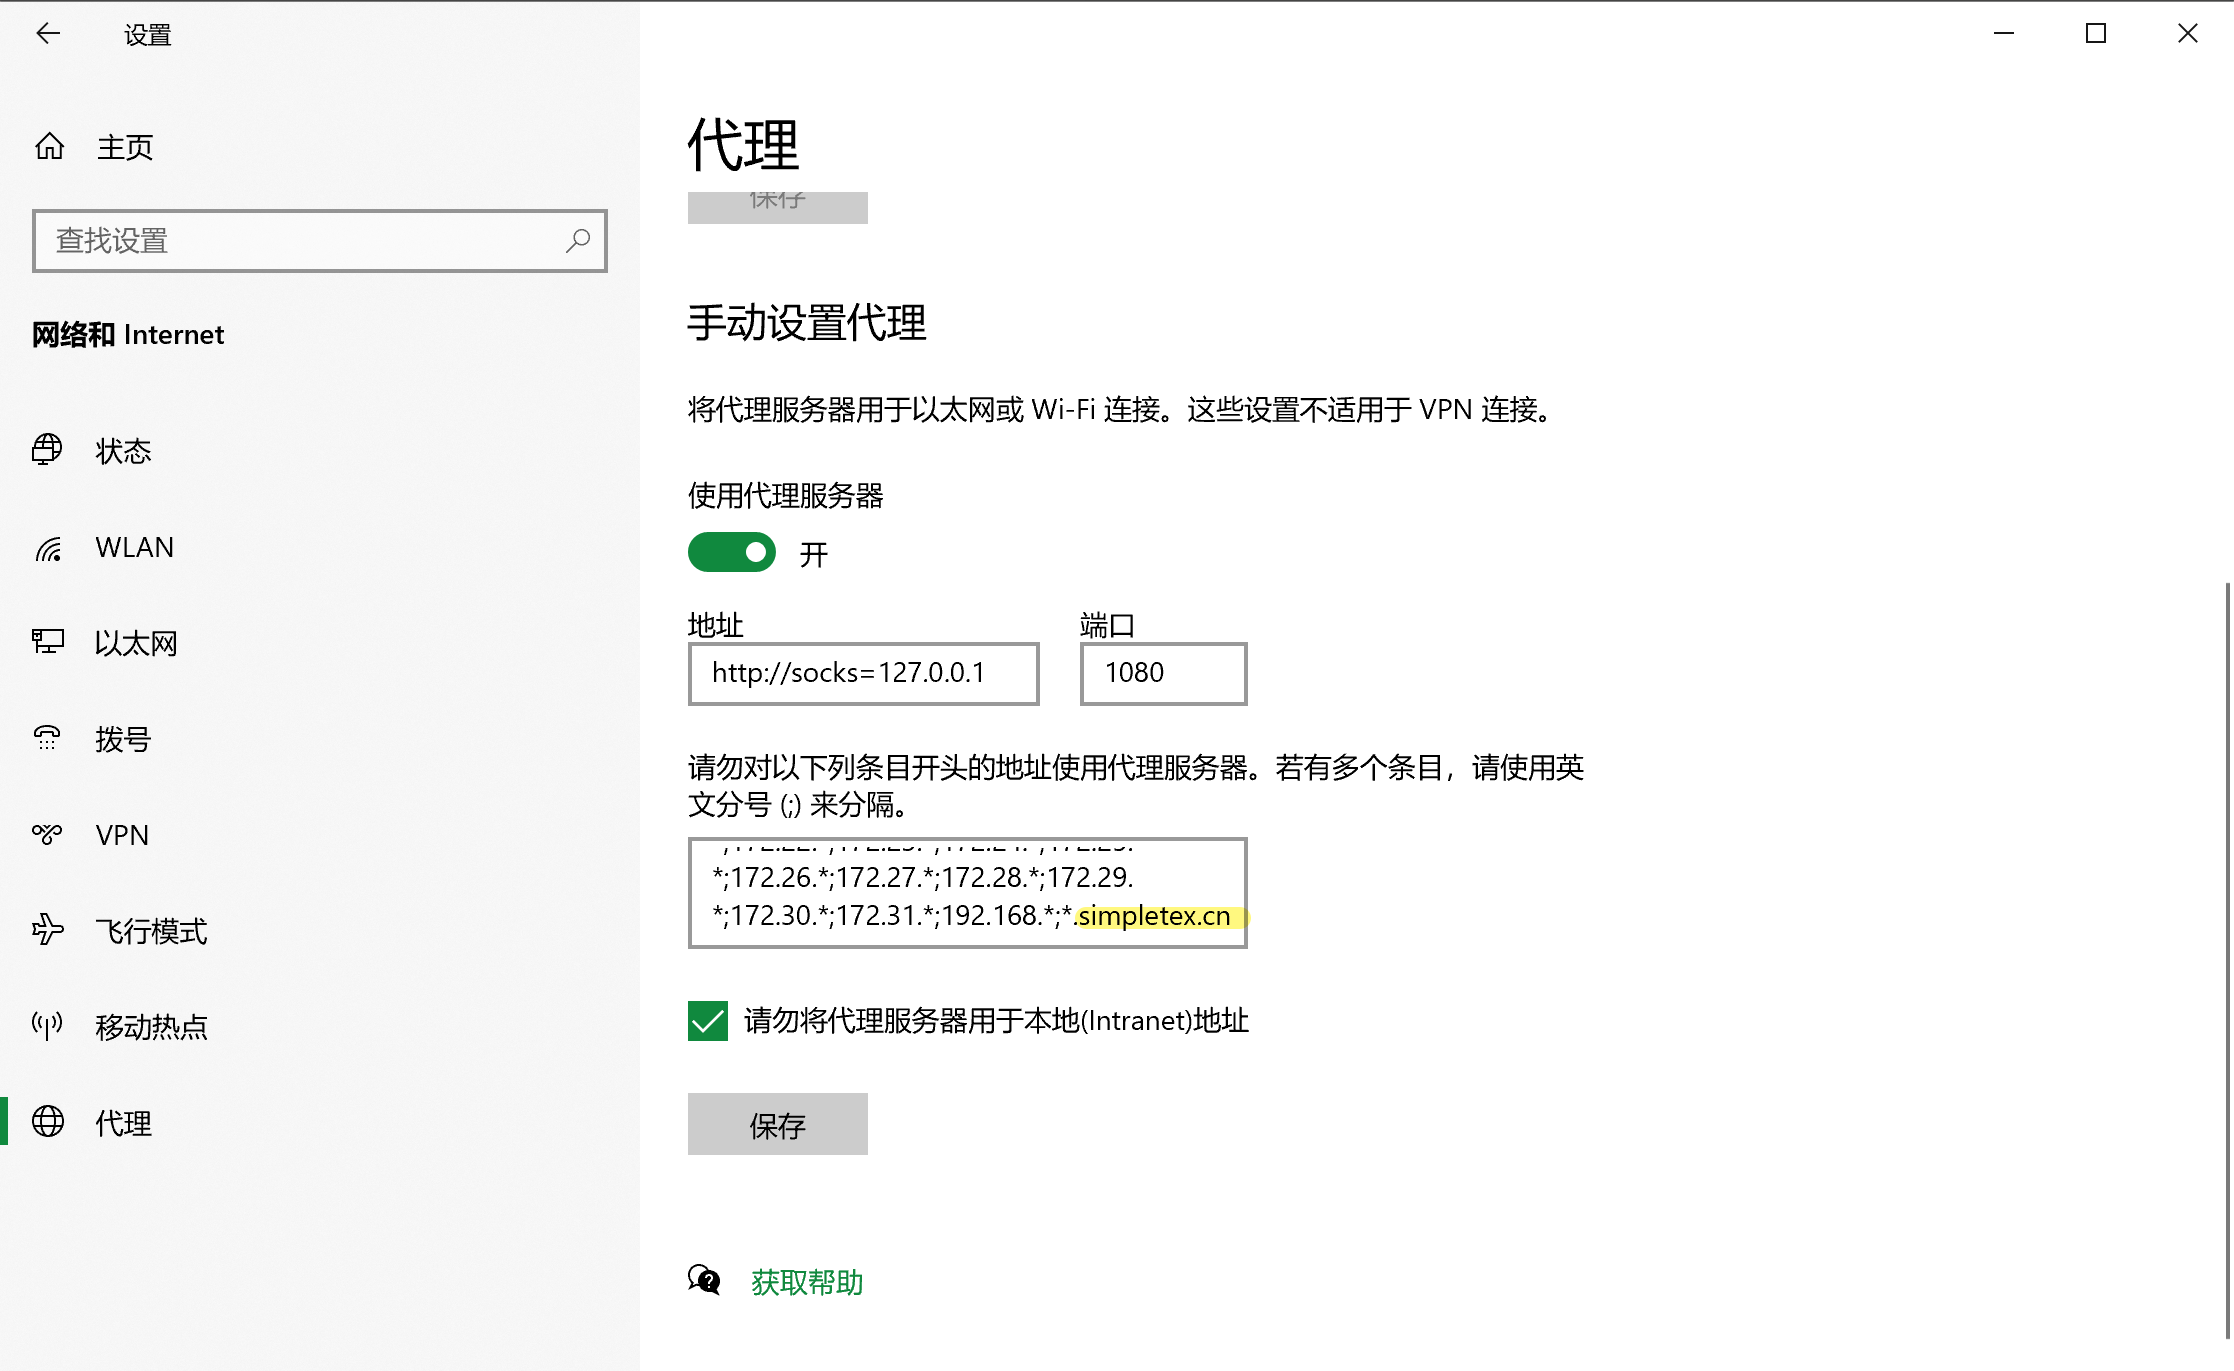Click the proxy address input field

tap(863, 673)
